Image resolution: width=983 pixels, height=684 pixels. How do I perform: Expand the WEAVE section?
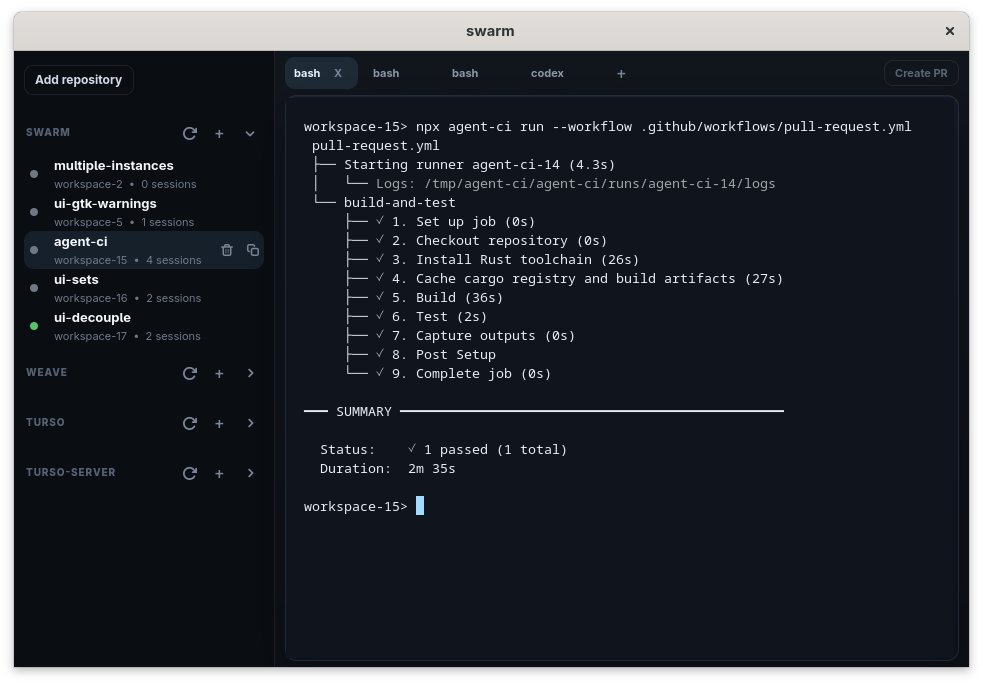click(x=250, y=373)
